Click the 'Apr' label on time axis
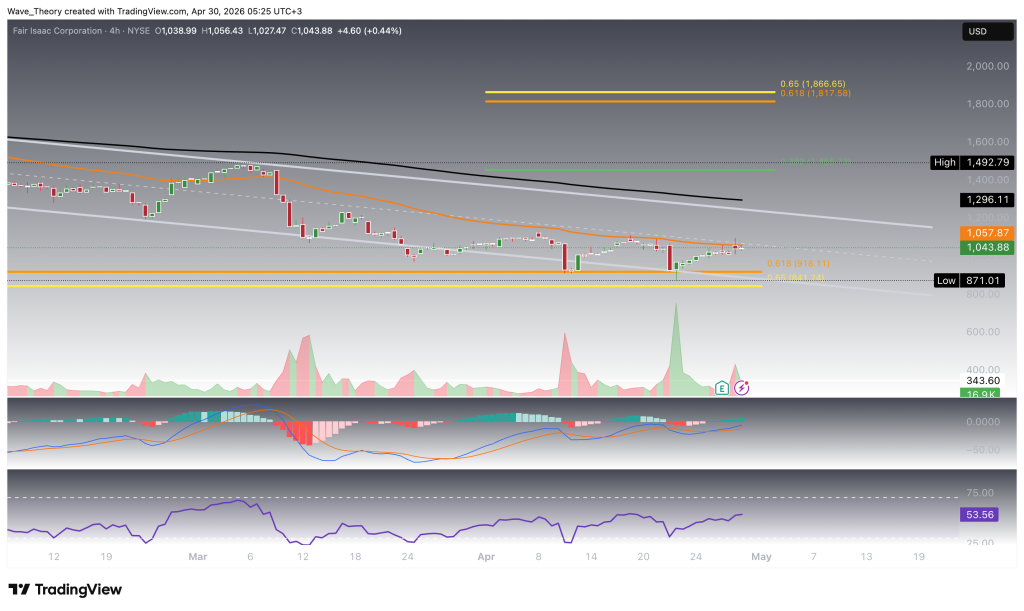This screenshot has width=1024, height=611. tap(487, 555)
